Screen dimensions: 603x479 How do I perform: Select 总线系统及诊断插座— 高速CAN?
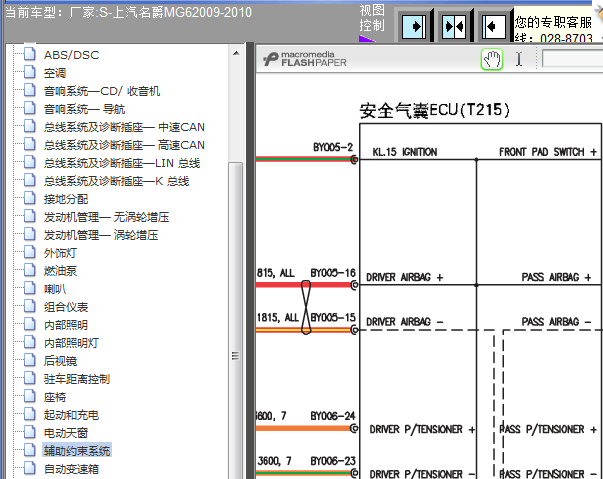pyautogui.click(x=124, y=145)
